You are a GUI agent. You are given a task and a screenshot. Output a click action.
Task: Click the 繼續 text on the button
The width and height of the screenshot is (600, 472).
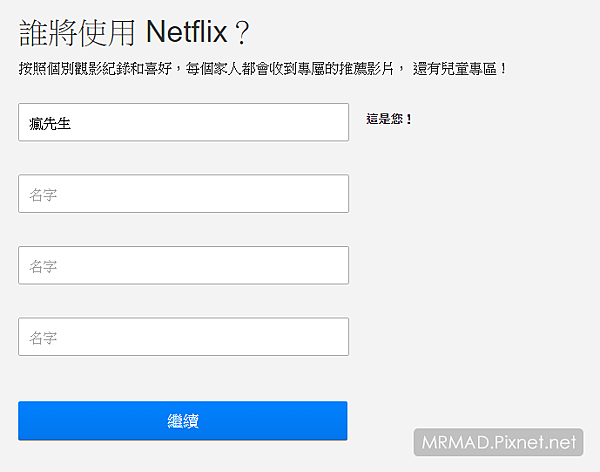183,421
